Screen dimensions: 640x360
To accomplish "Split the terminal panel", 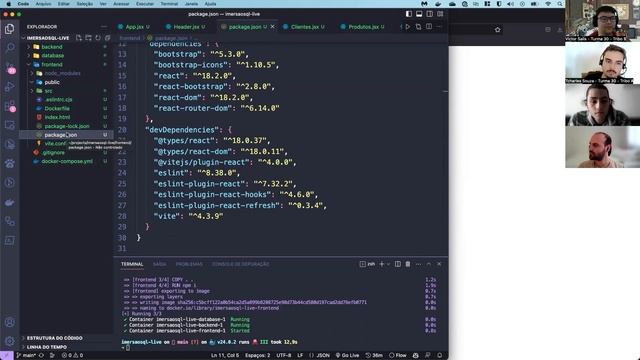I will pyautogui.click(x=398, y=264).
